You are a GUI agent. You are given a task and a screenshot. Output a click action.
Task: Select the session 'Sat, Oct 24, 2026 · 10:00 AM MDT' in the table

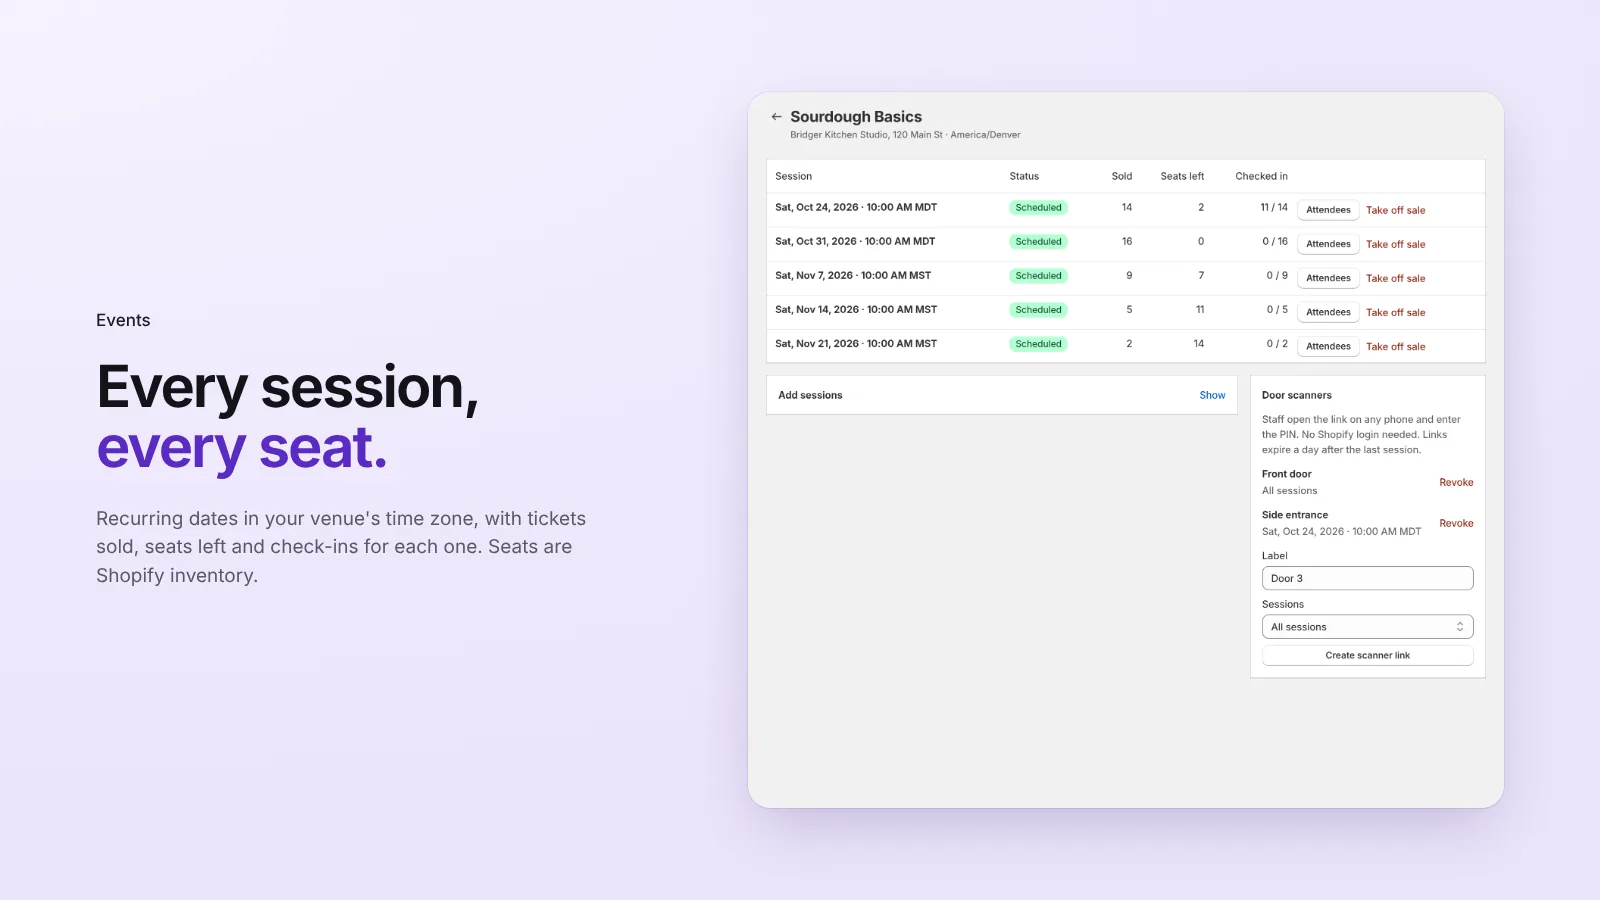point(856,207)
